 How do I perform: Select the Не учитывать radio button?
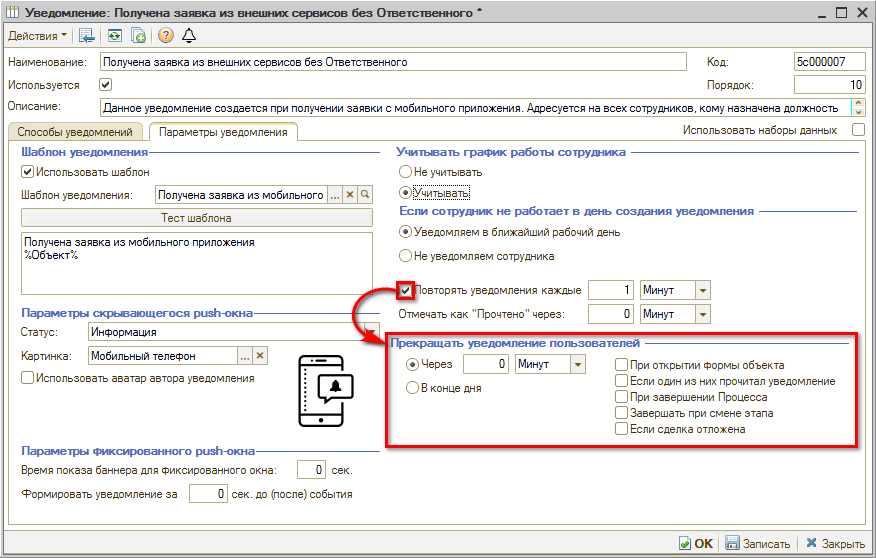(406, 172)
